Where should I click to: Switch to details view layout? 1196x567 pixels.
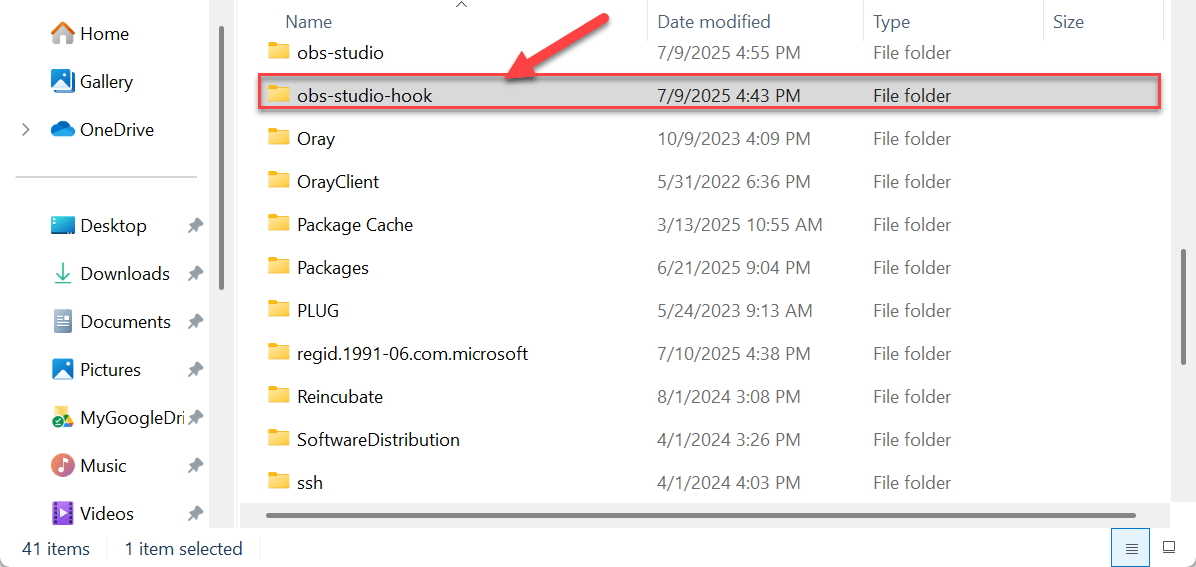point(1132,548)
